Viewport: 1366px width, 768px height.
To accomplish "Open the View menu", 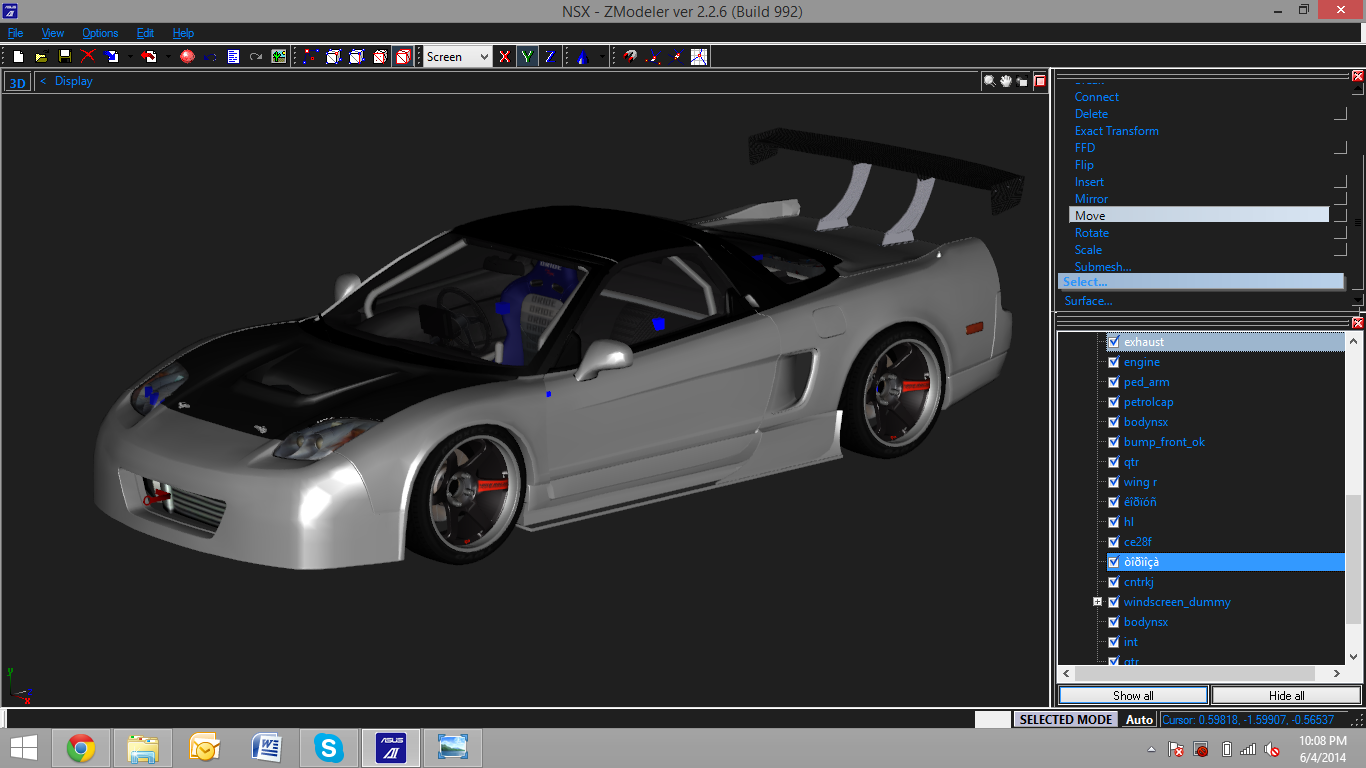I will 53,33.
